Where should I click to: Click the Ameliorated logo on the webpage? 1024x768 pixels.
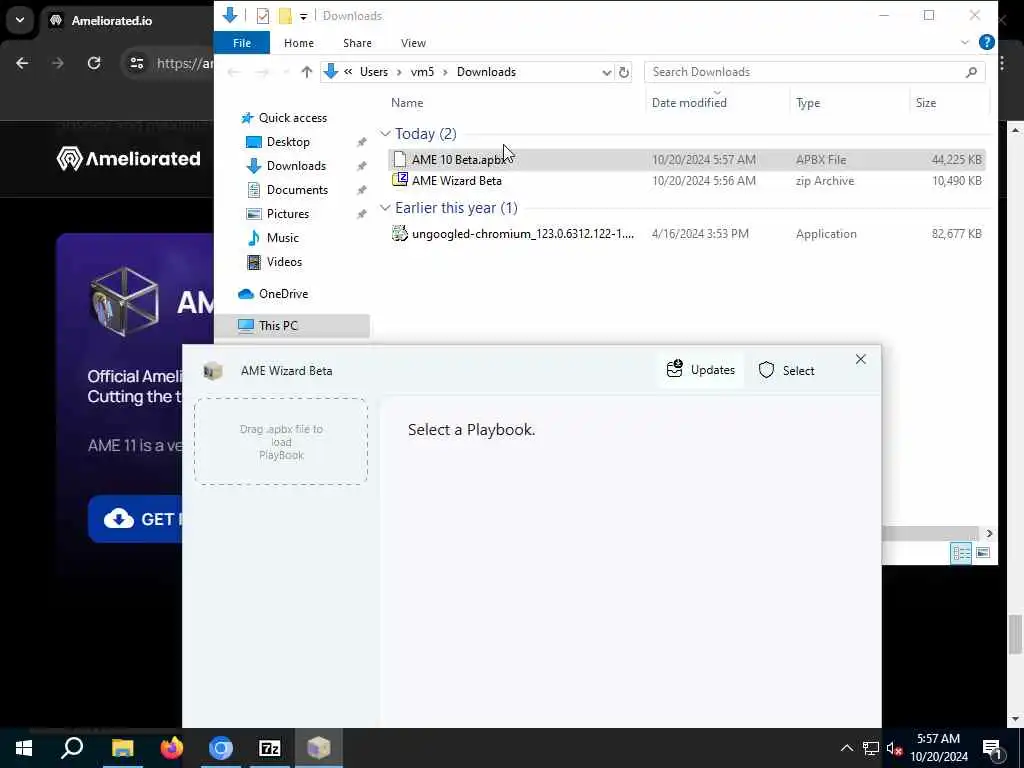(129, 159)
